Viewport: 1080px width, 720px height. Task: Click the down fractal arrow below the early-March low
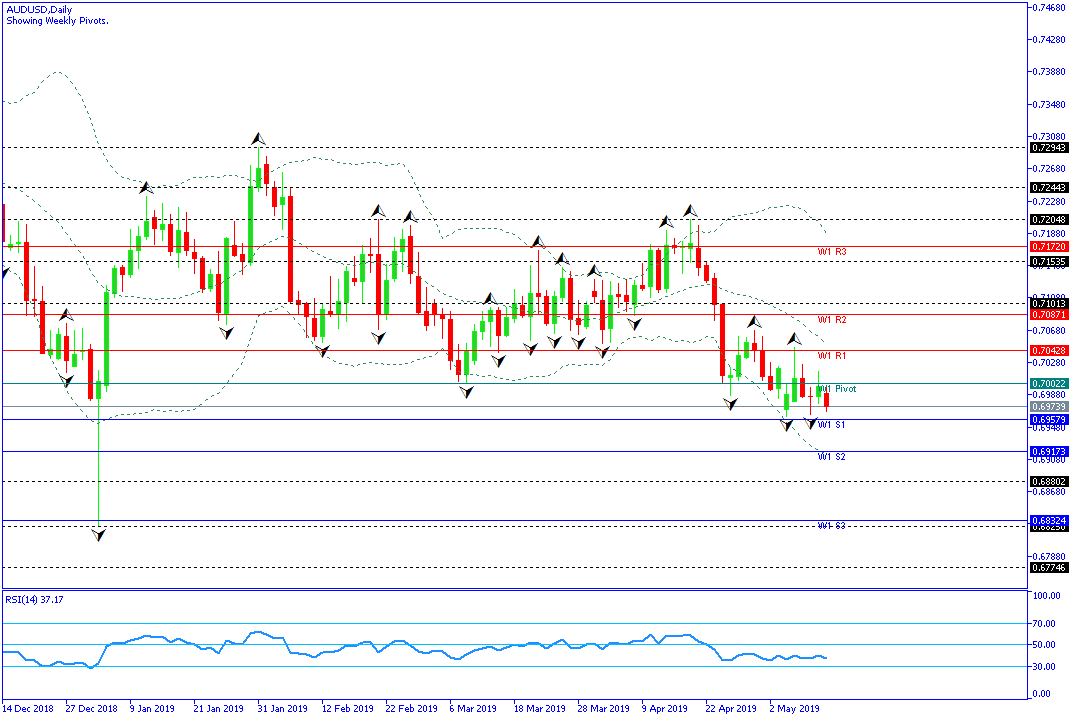pyautogui.click(x=467, y=393)
